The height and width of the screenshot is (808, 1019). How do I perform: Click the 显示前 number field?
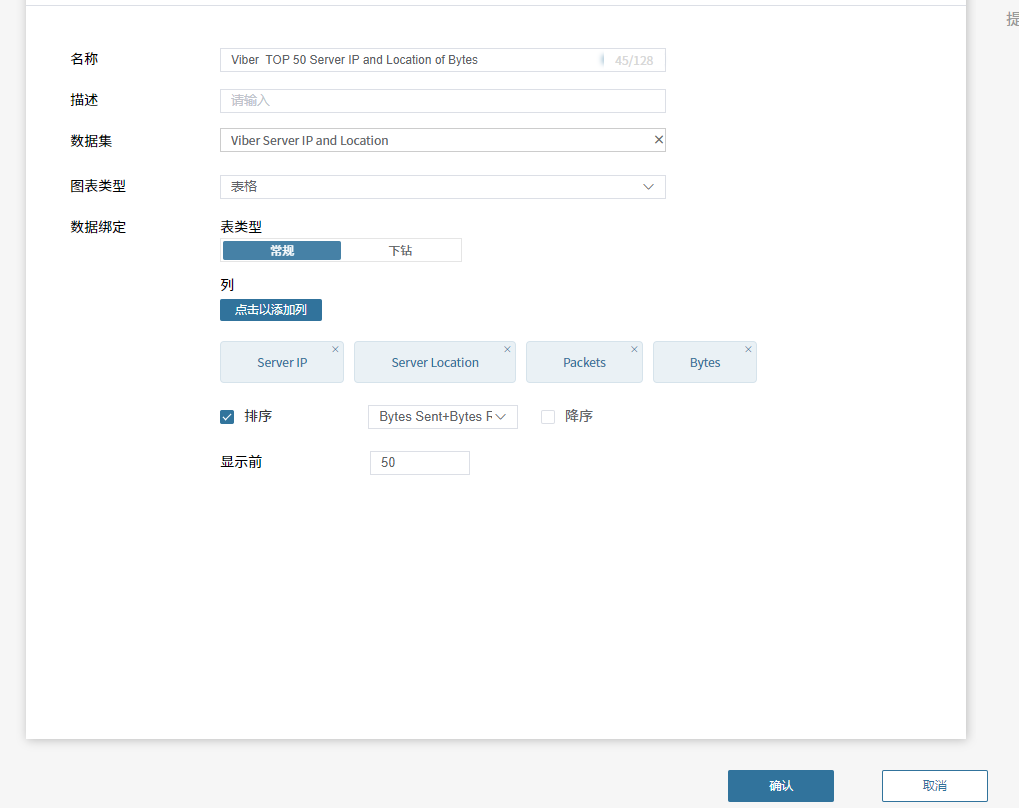point(419,463)
